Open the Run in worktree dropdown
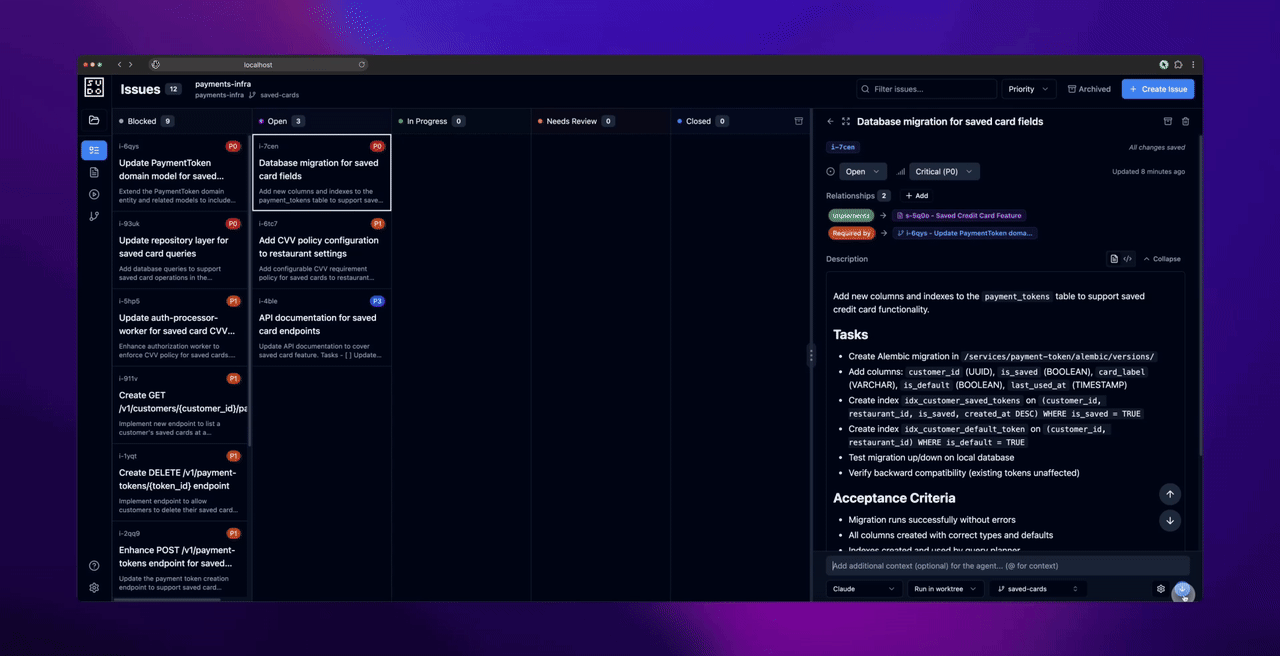 946,589
